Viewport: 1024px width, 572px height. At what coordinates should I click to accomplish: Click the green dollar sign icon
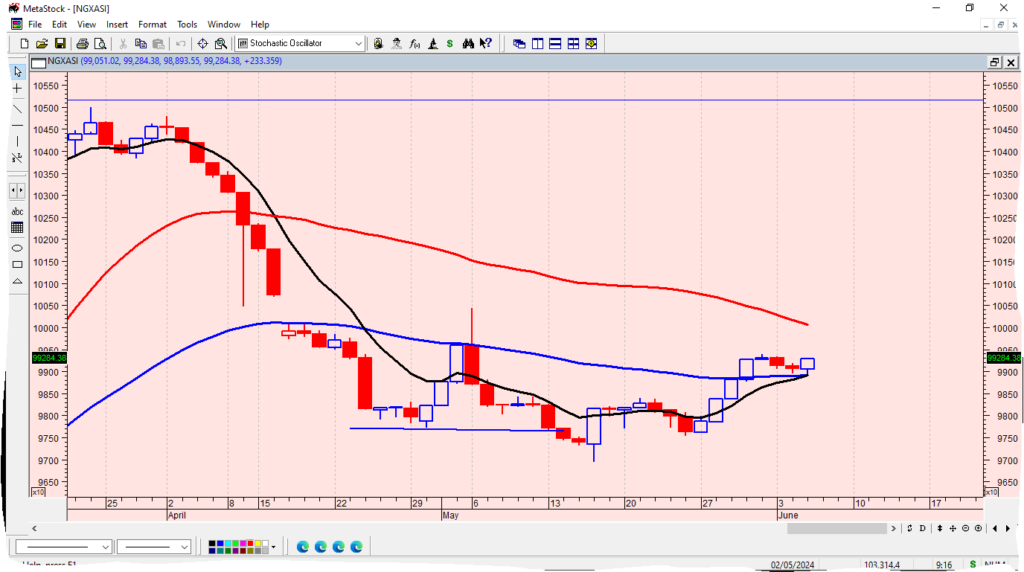point(449,44)
